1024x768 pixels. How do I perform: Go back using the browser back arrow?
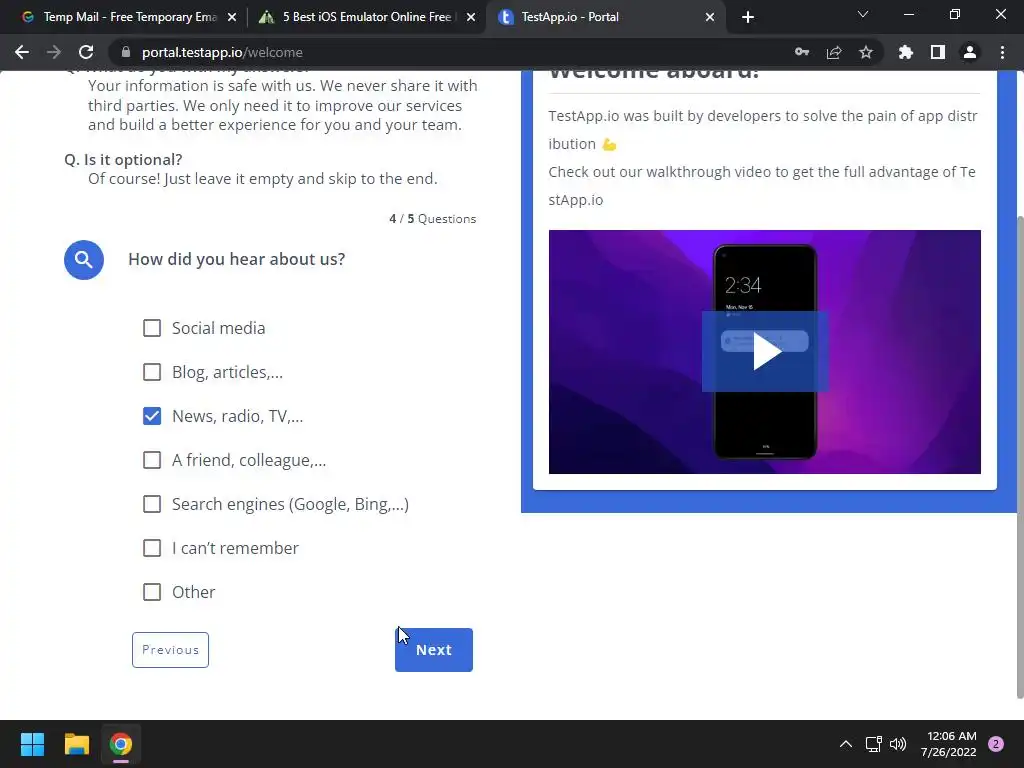(22, 52)
